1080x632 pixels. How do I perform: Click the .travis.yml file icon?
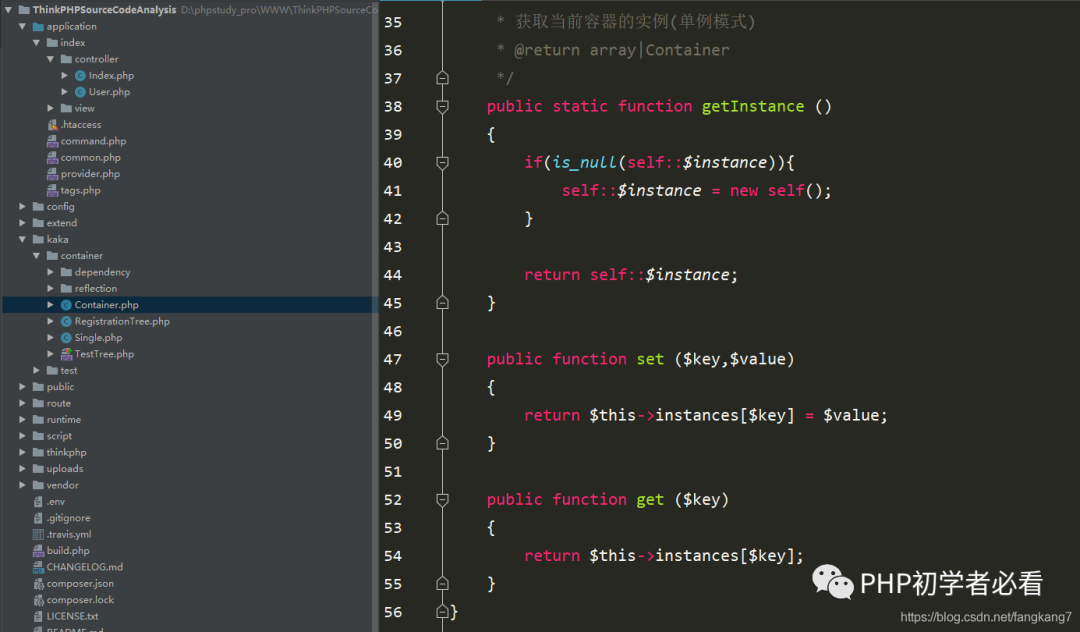(x=39, y=534)
